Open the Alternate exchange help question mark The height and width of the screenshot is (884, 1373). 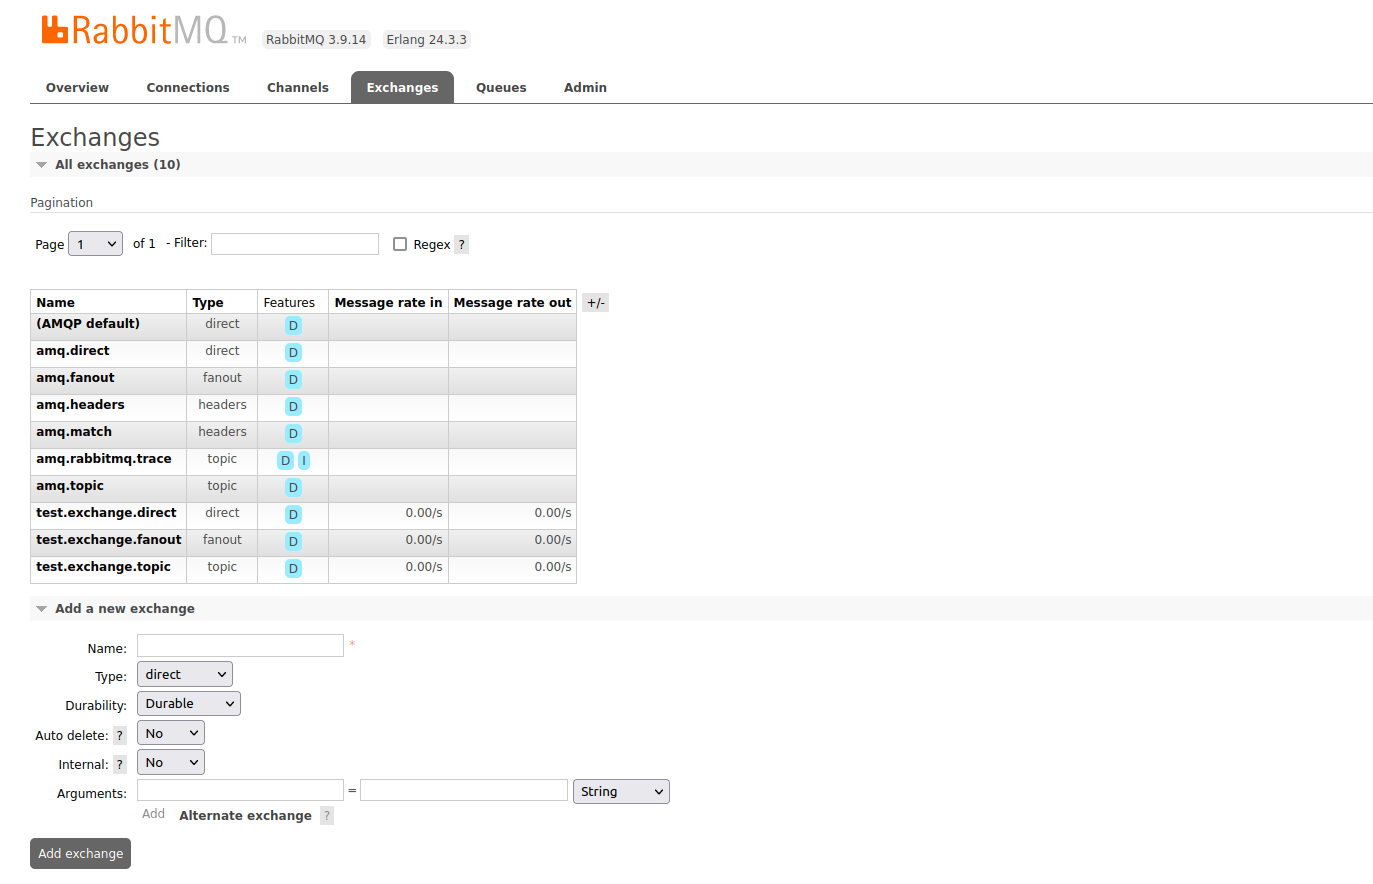pyautogui.click(x=327, y=816)
